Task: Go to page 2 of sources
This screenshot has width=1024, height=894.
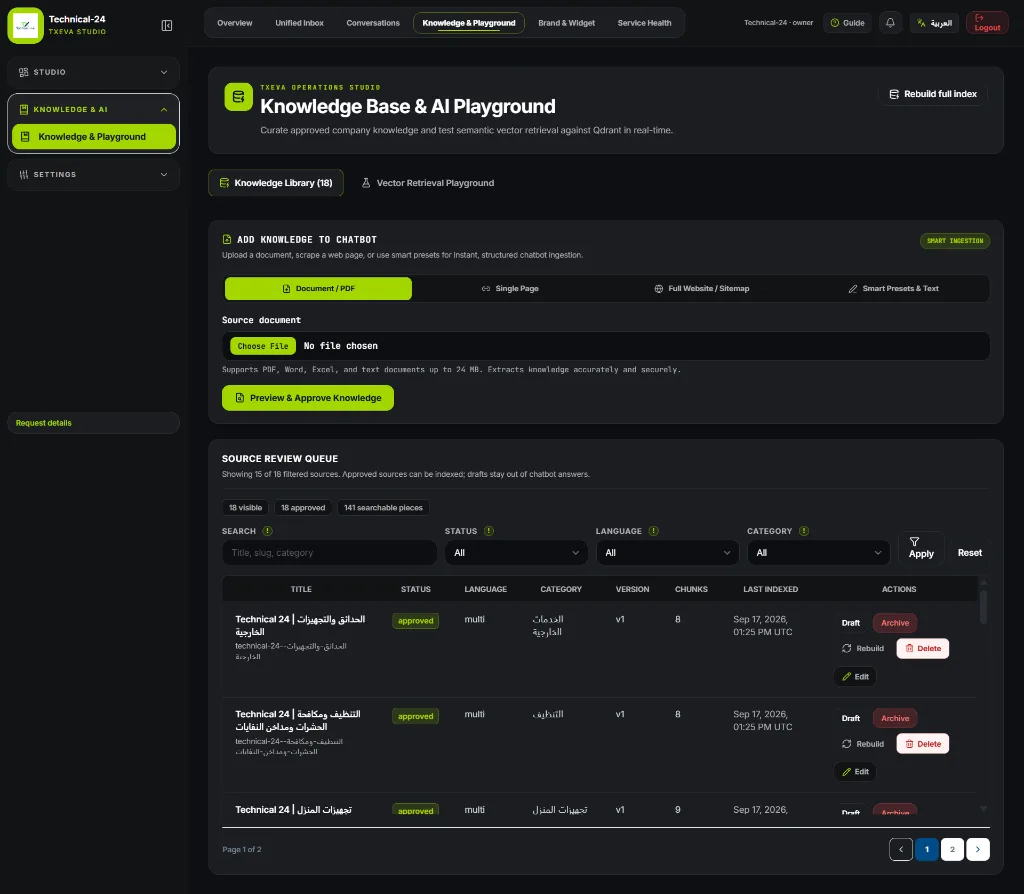Action: 952,849
